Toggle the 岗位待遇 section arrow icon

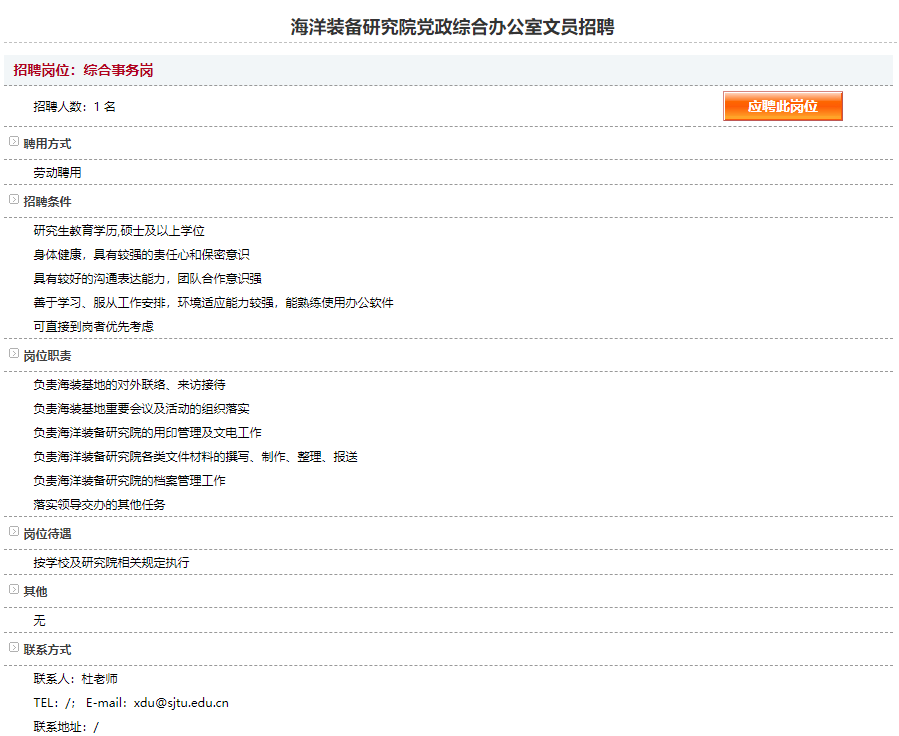point(14,531)
